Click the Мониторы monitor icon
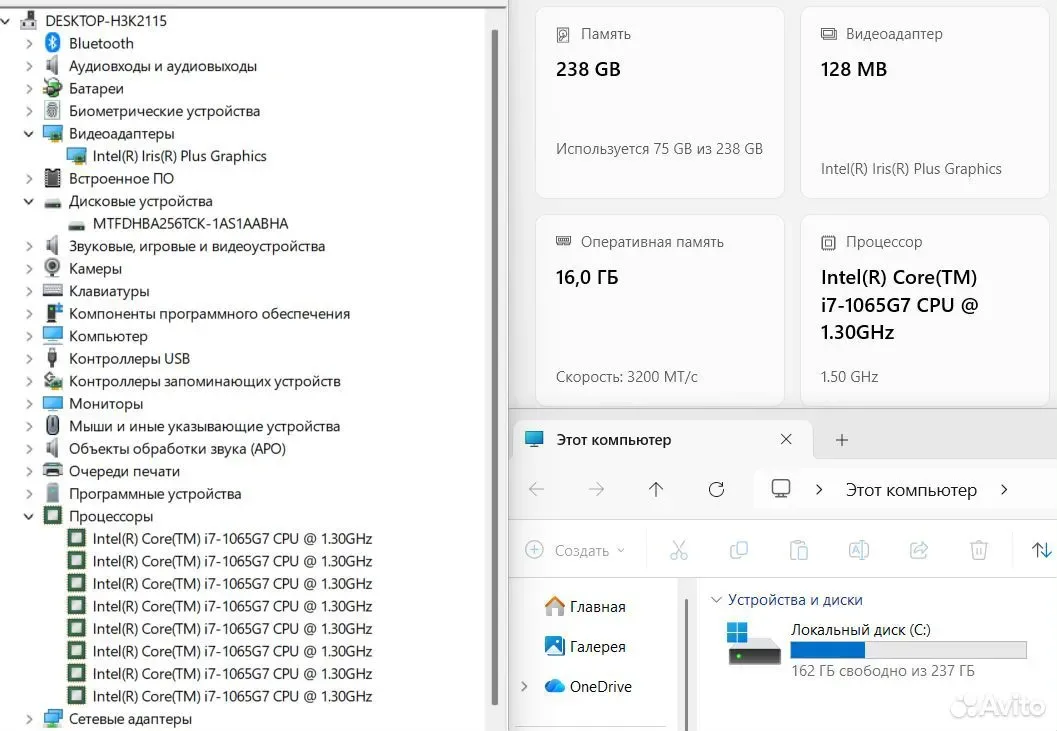The height and width of the screenshot is (731, 1057). [53, 403]
